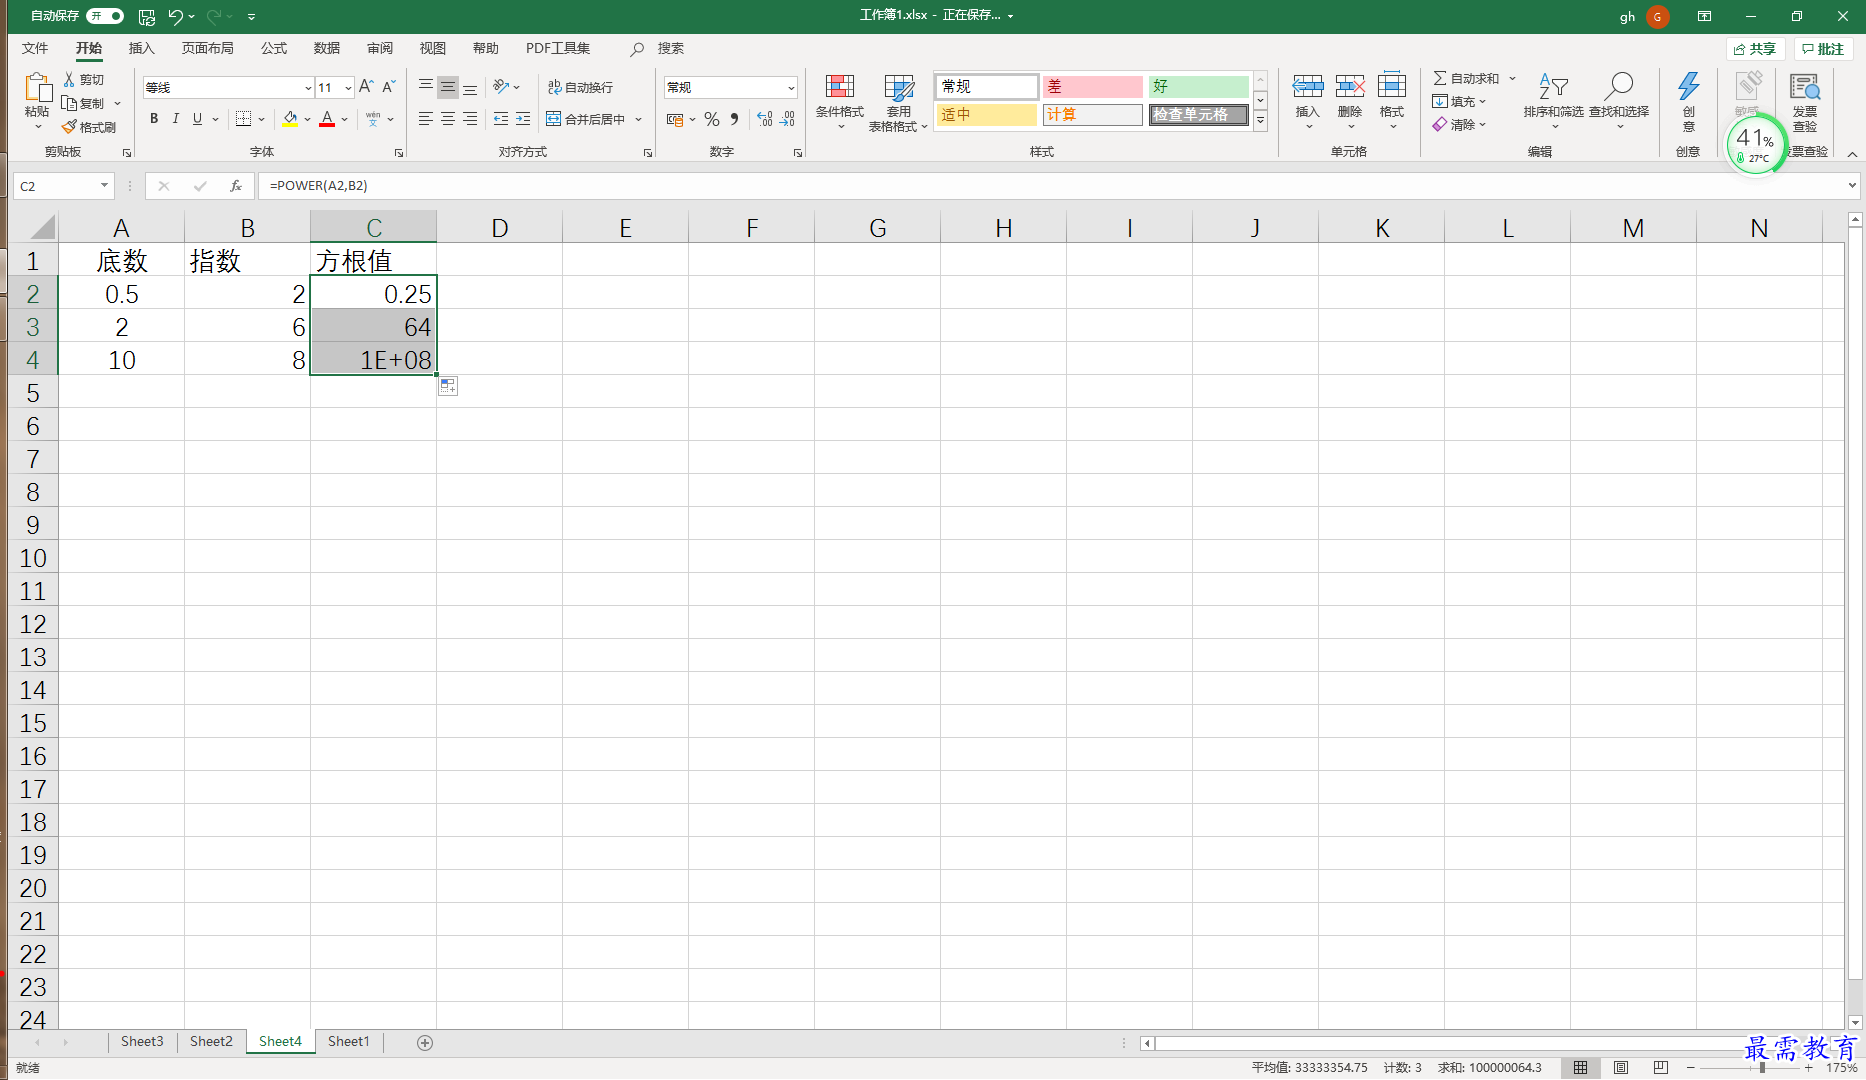The image size is (1866, 1080).
Task: Click the Copy icon
Action: [x=69, y=103]
